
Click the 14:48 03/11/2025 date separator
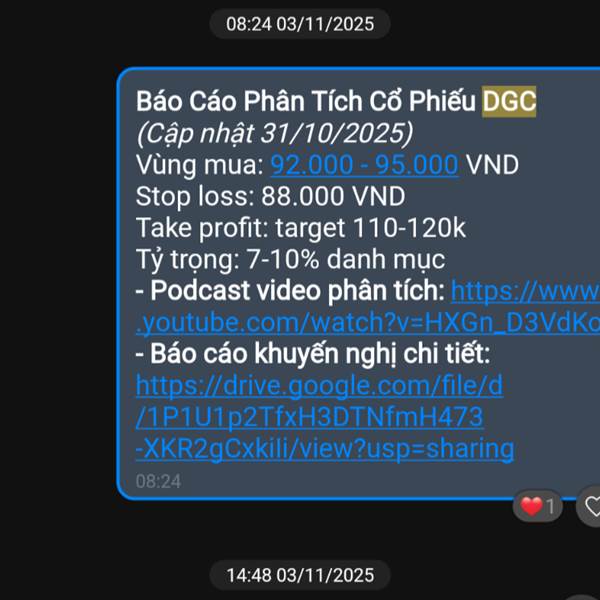tap(300, 575)
